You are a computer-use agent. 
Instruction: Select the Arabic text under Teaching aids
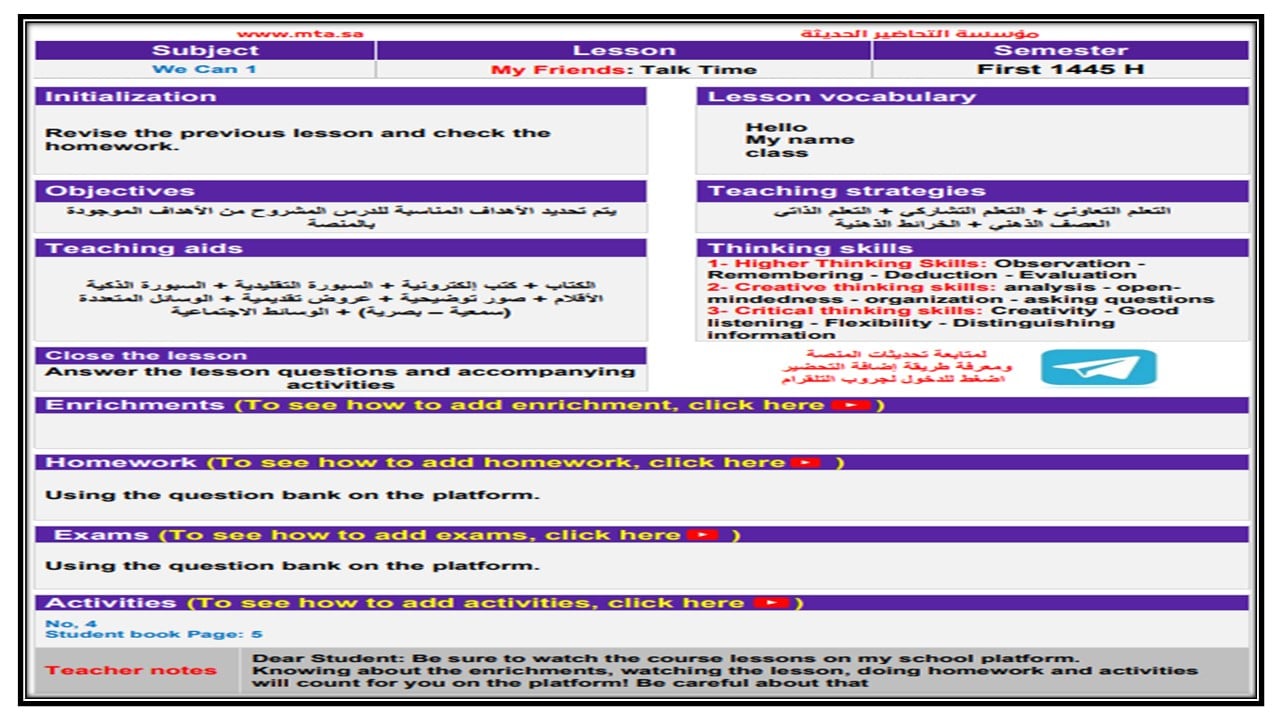tap(340, 299)
